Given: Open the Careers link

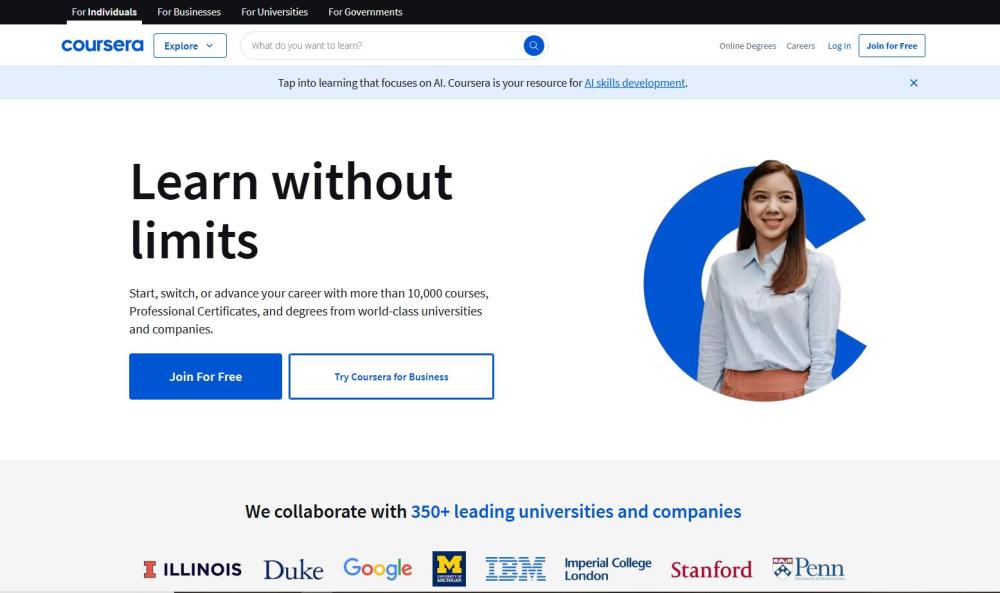Looking at the screenshot, I should coord(800,46).
